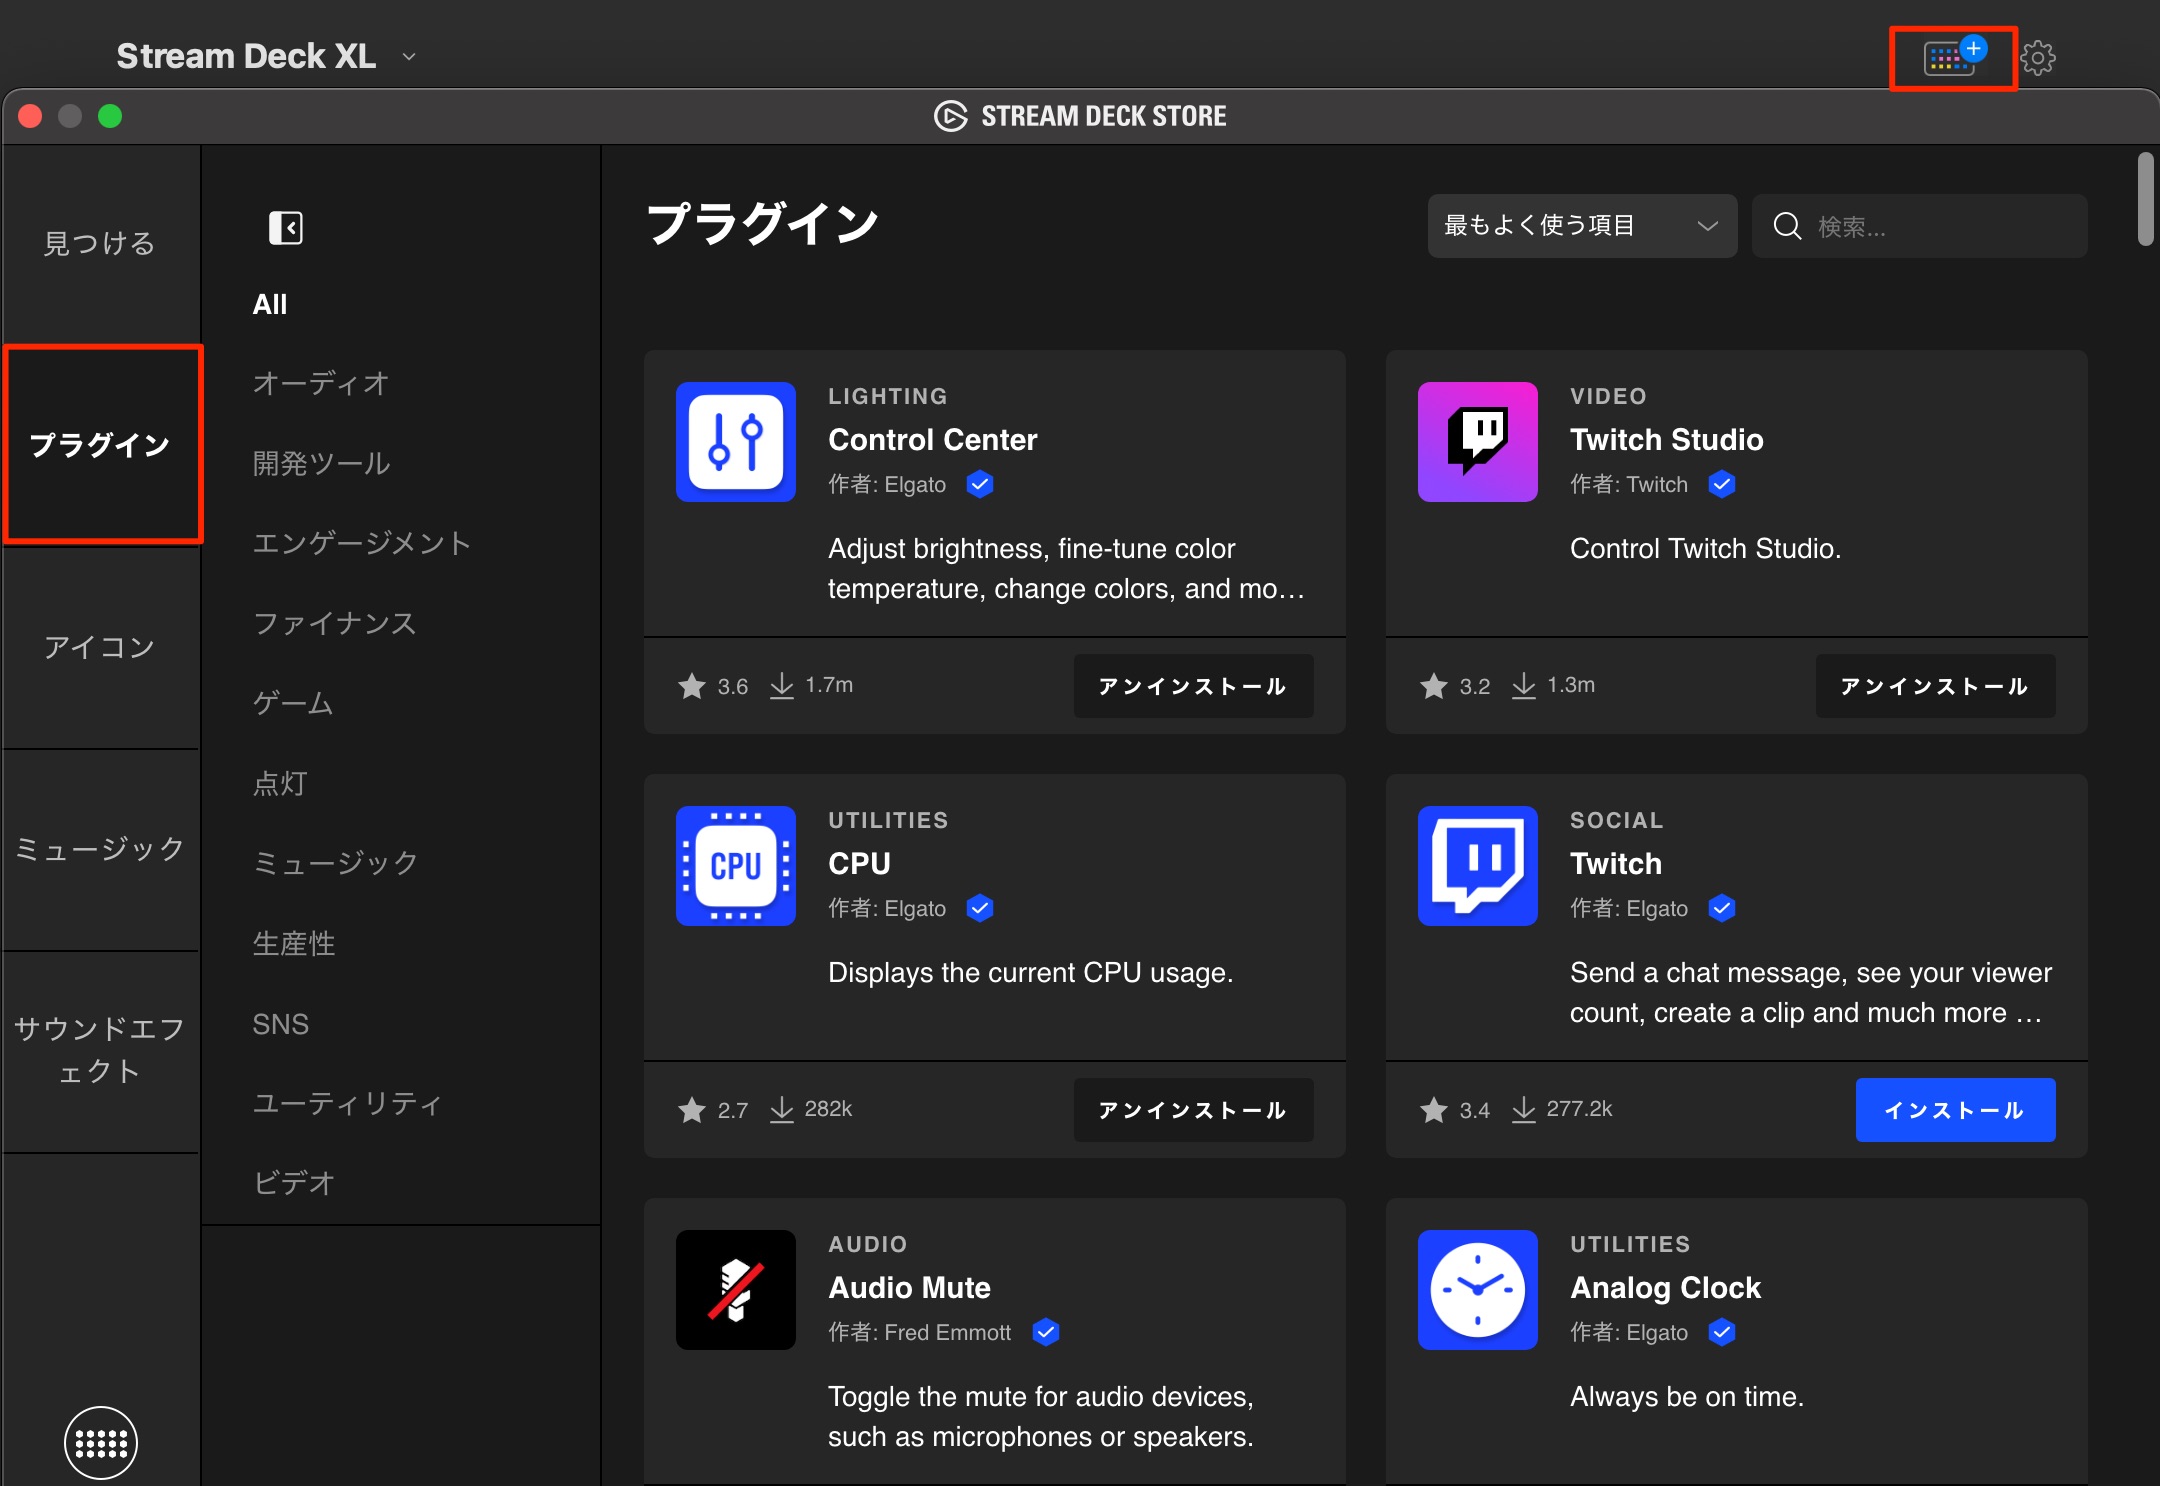Click the 検索 search field
This screenshot has width=2160, height=1486.
(x=1919, y=226)
